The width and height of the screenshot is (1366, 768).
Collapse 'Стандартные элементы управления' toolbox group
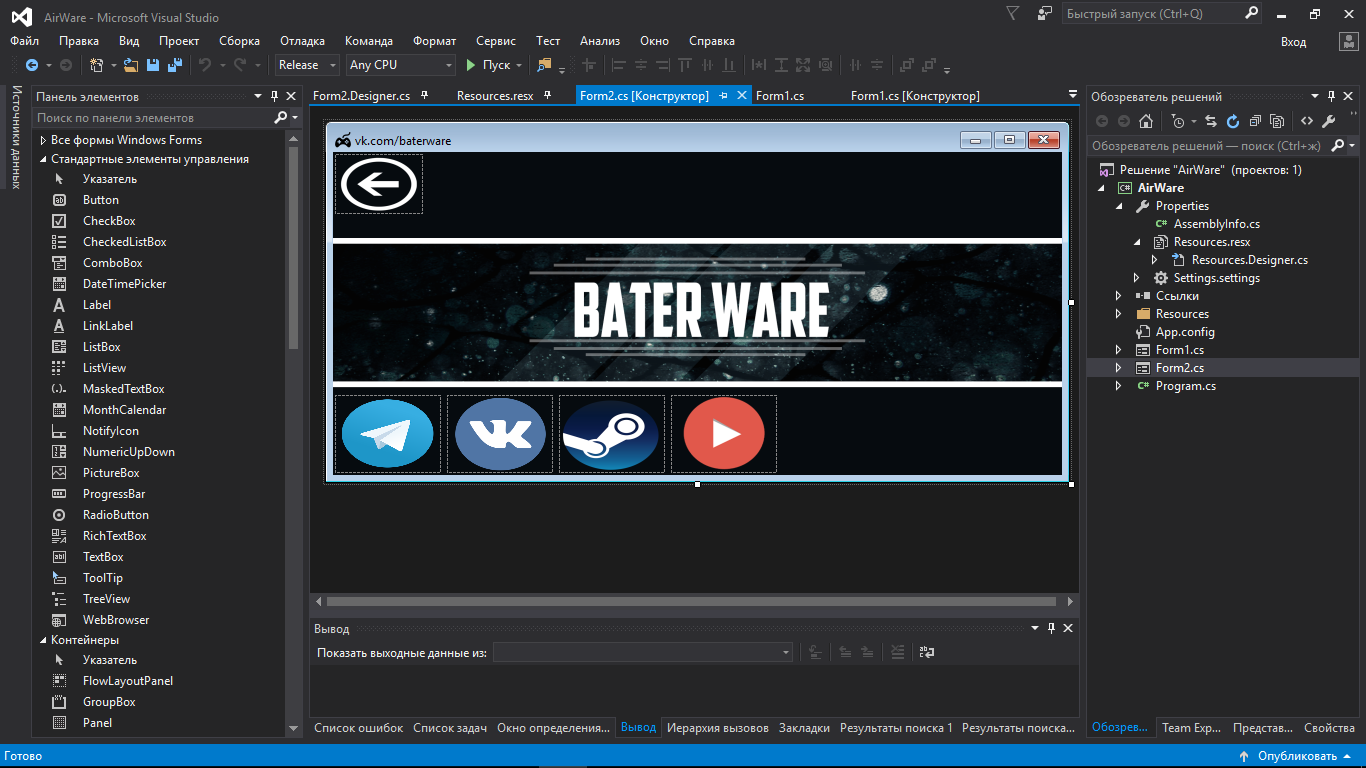coord(43,159)
